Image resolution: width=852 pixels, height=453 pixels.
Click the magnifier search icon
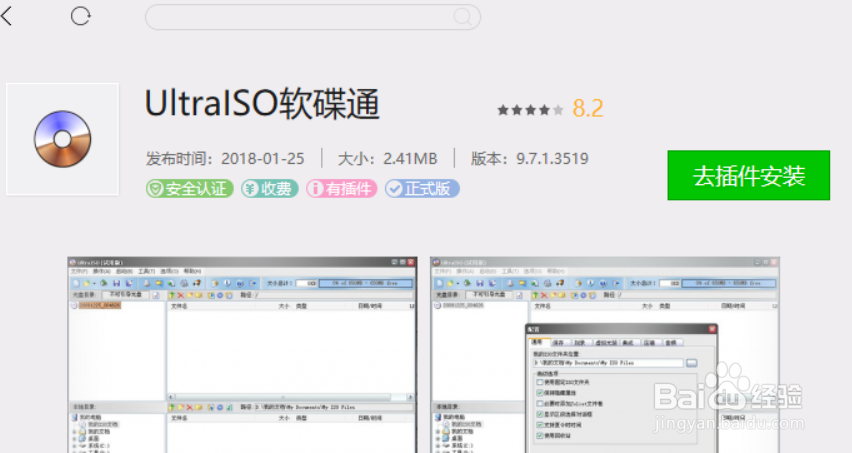[x=462, y=17]
